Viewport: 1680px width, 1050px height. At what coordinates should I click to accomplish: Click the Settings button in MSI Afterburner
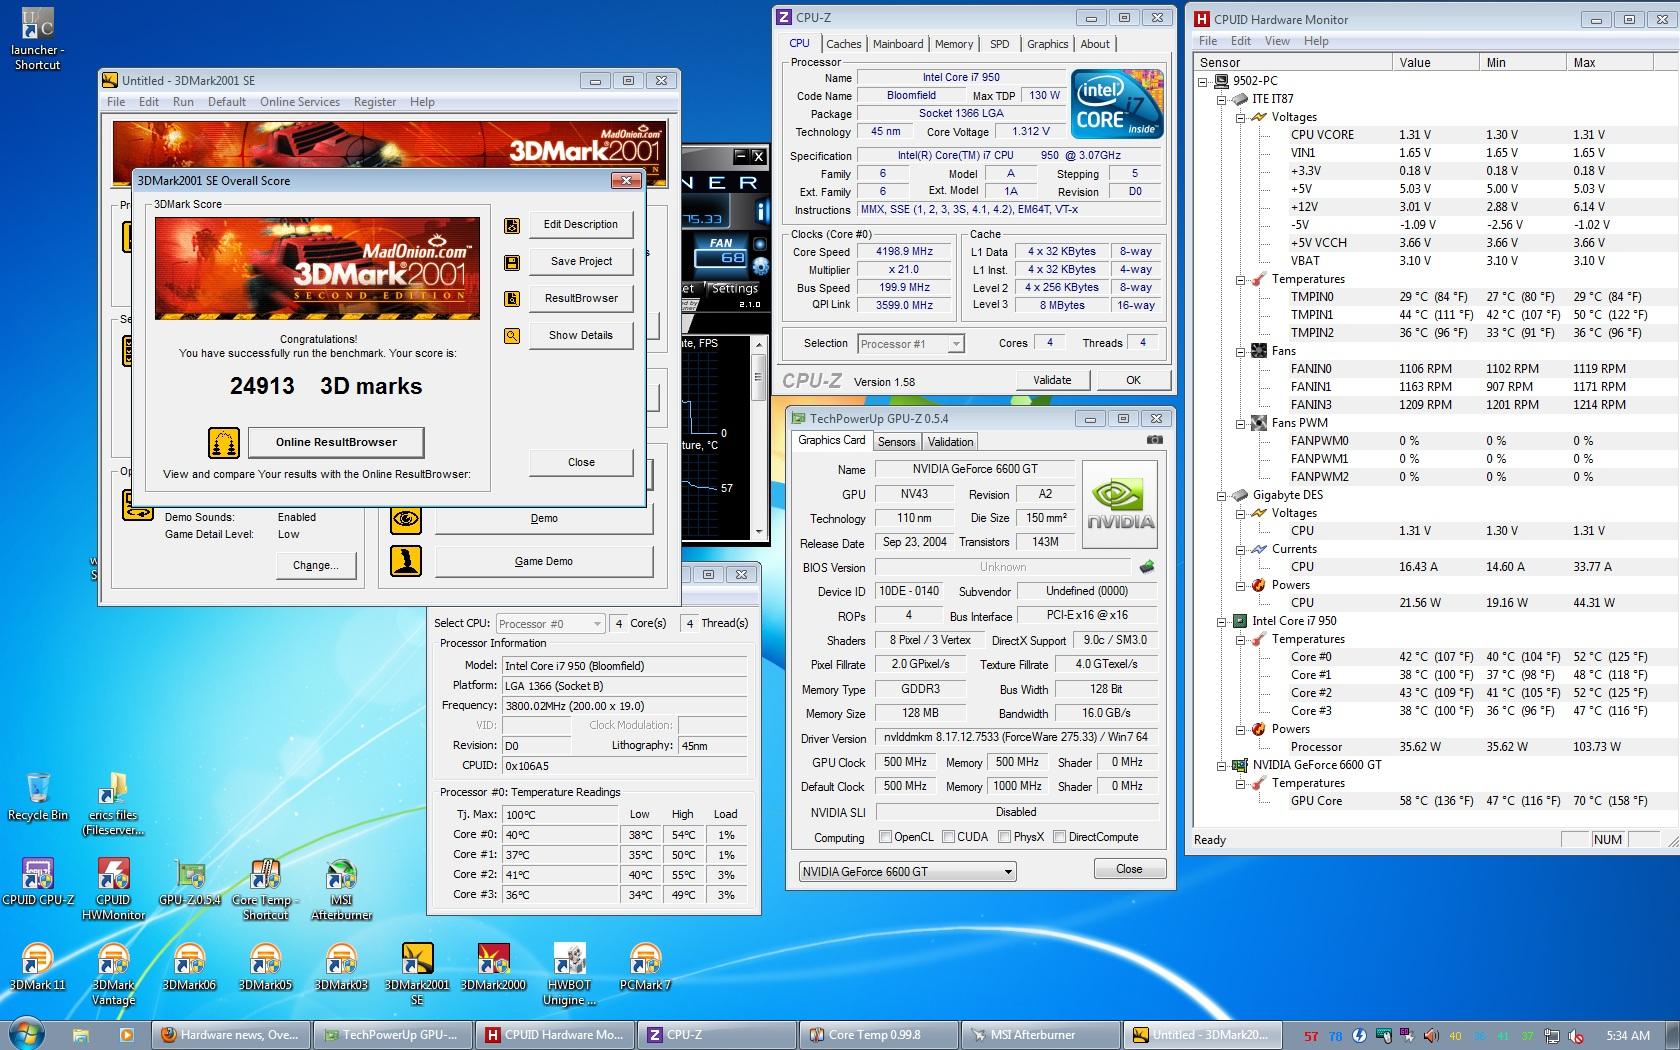[x=735, y=288]
